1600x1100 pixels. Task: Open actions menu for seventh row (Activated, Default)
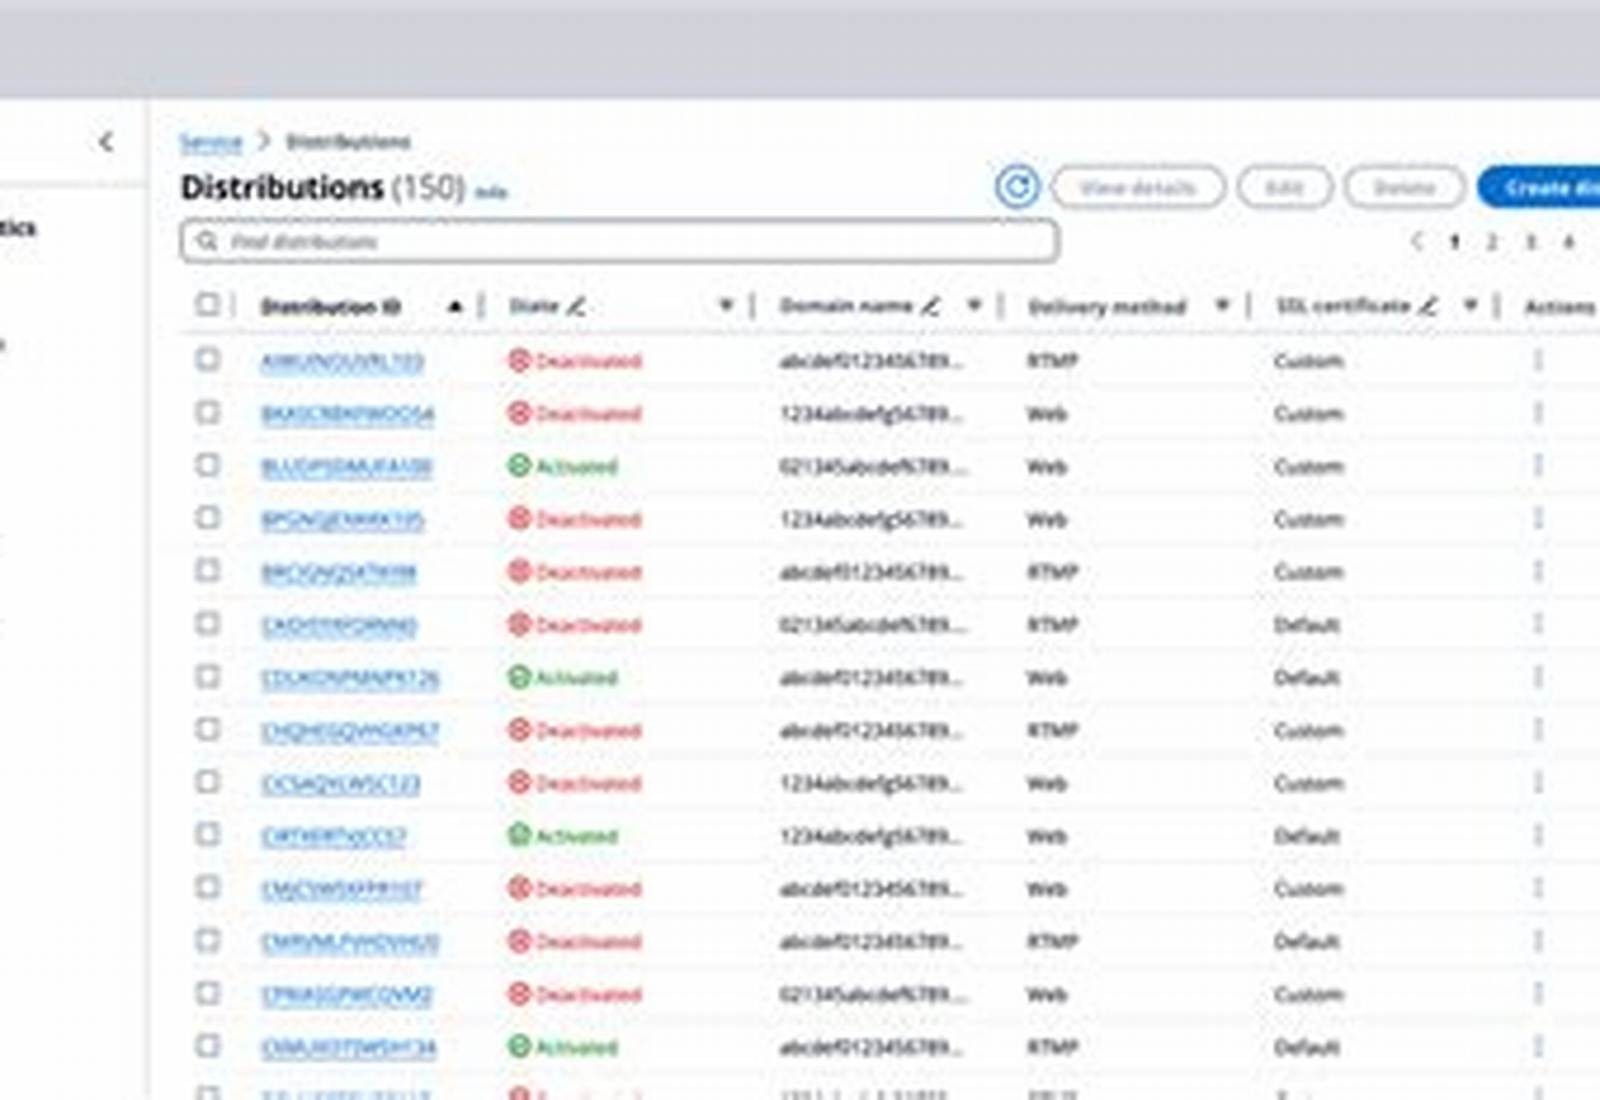[1538, 677]
